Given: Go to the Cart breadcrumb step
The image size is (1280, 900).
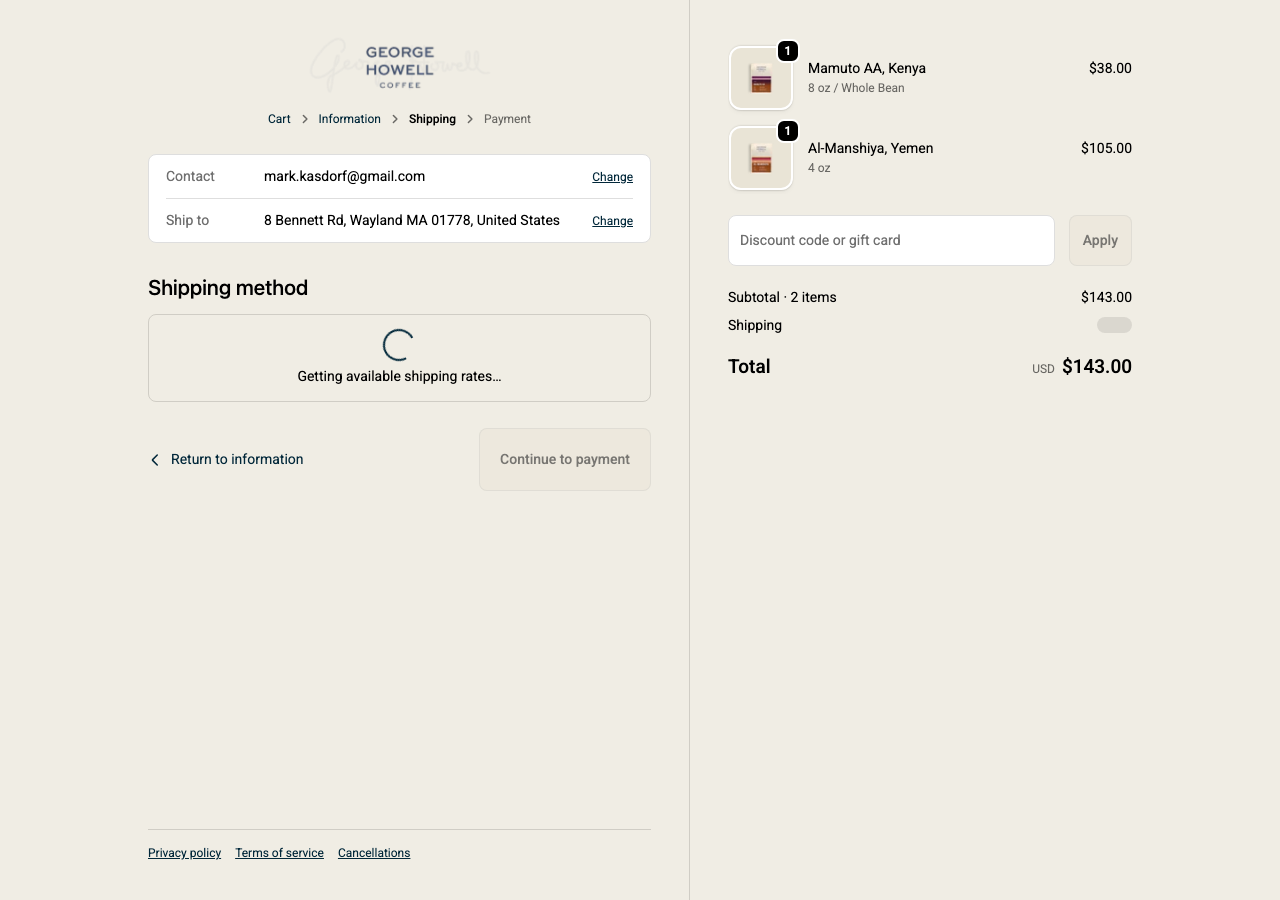Looking at the screenshot, I should point(279,119).
